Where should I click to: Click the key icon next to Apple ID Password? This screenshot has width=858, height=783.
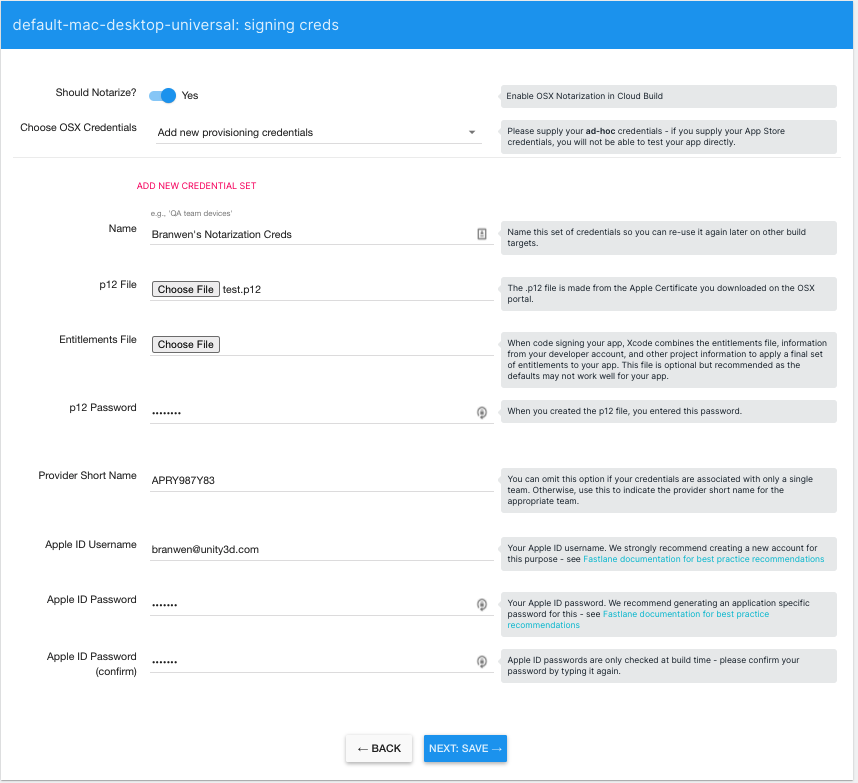point(481,605)
